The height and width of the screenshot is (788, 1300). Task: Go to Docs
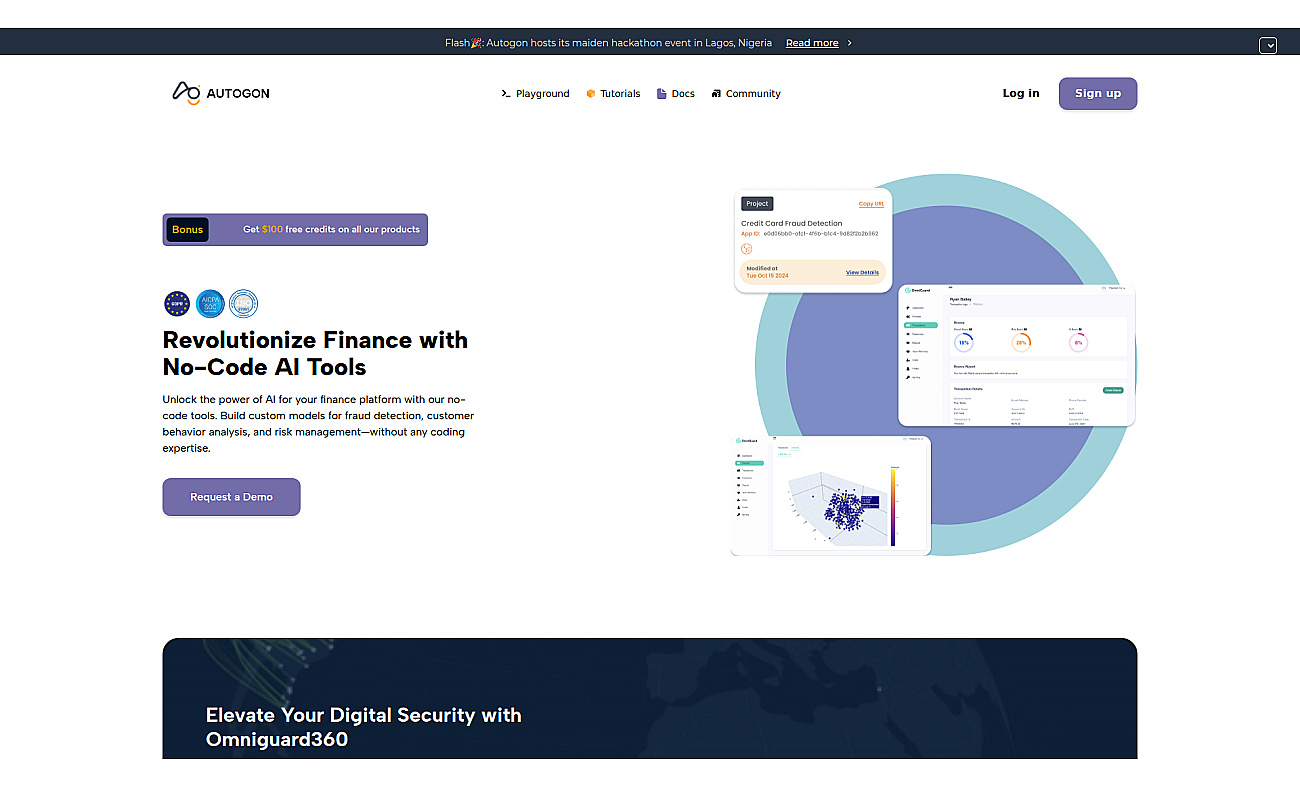pos(676,94)
